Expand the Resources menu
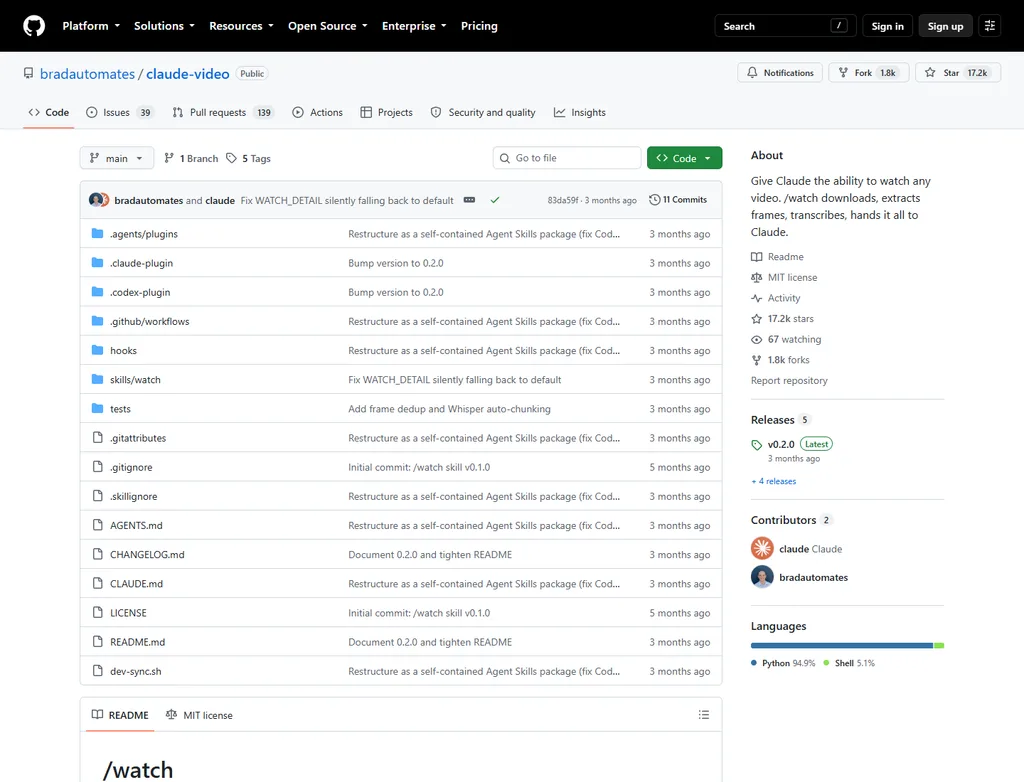Viewport: 1024px width, 782px height. pos(241,26)
